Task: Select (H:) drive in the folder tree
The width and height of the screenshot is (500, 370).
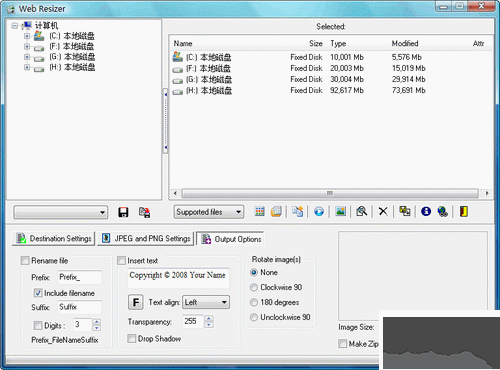Action: pyautogui.click(x=72, y=67)
